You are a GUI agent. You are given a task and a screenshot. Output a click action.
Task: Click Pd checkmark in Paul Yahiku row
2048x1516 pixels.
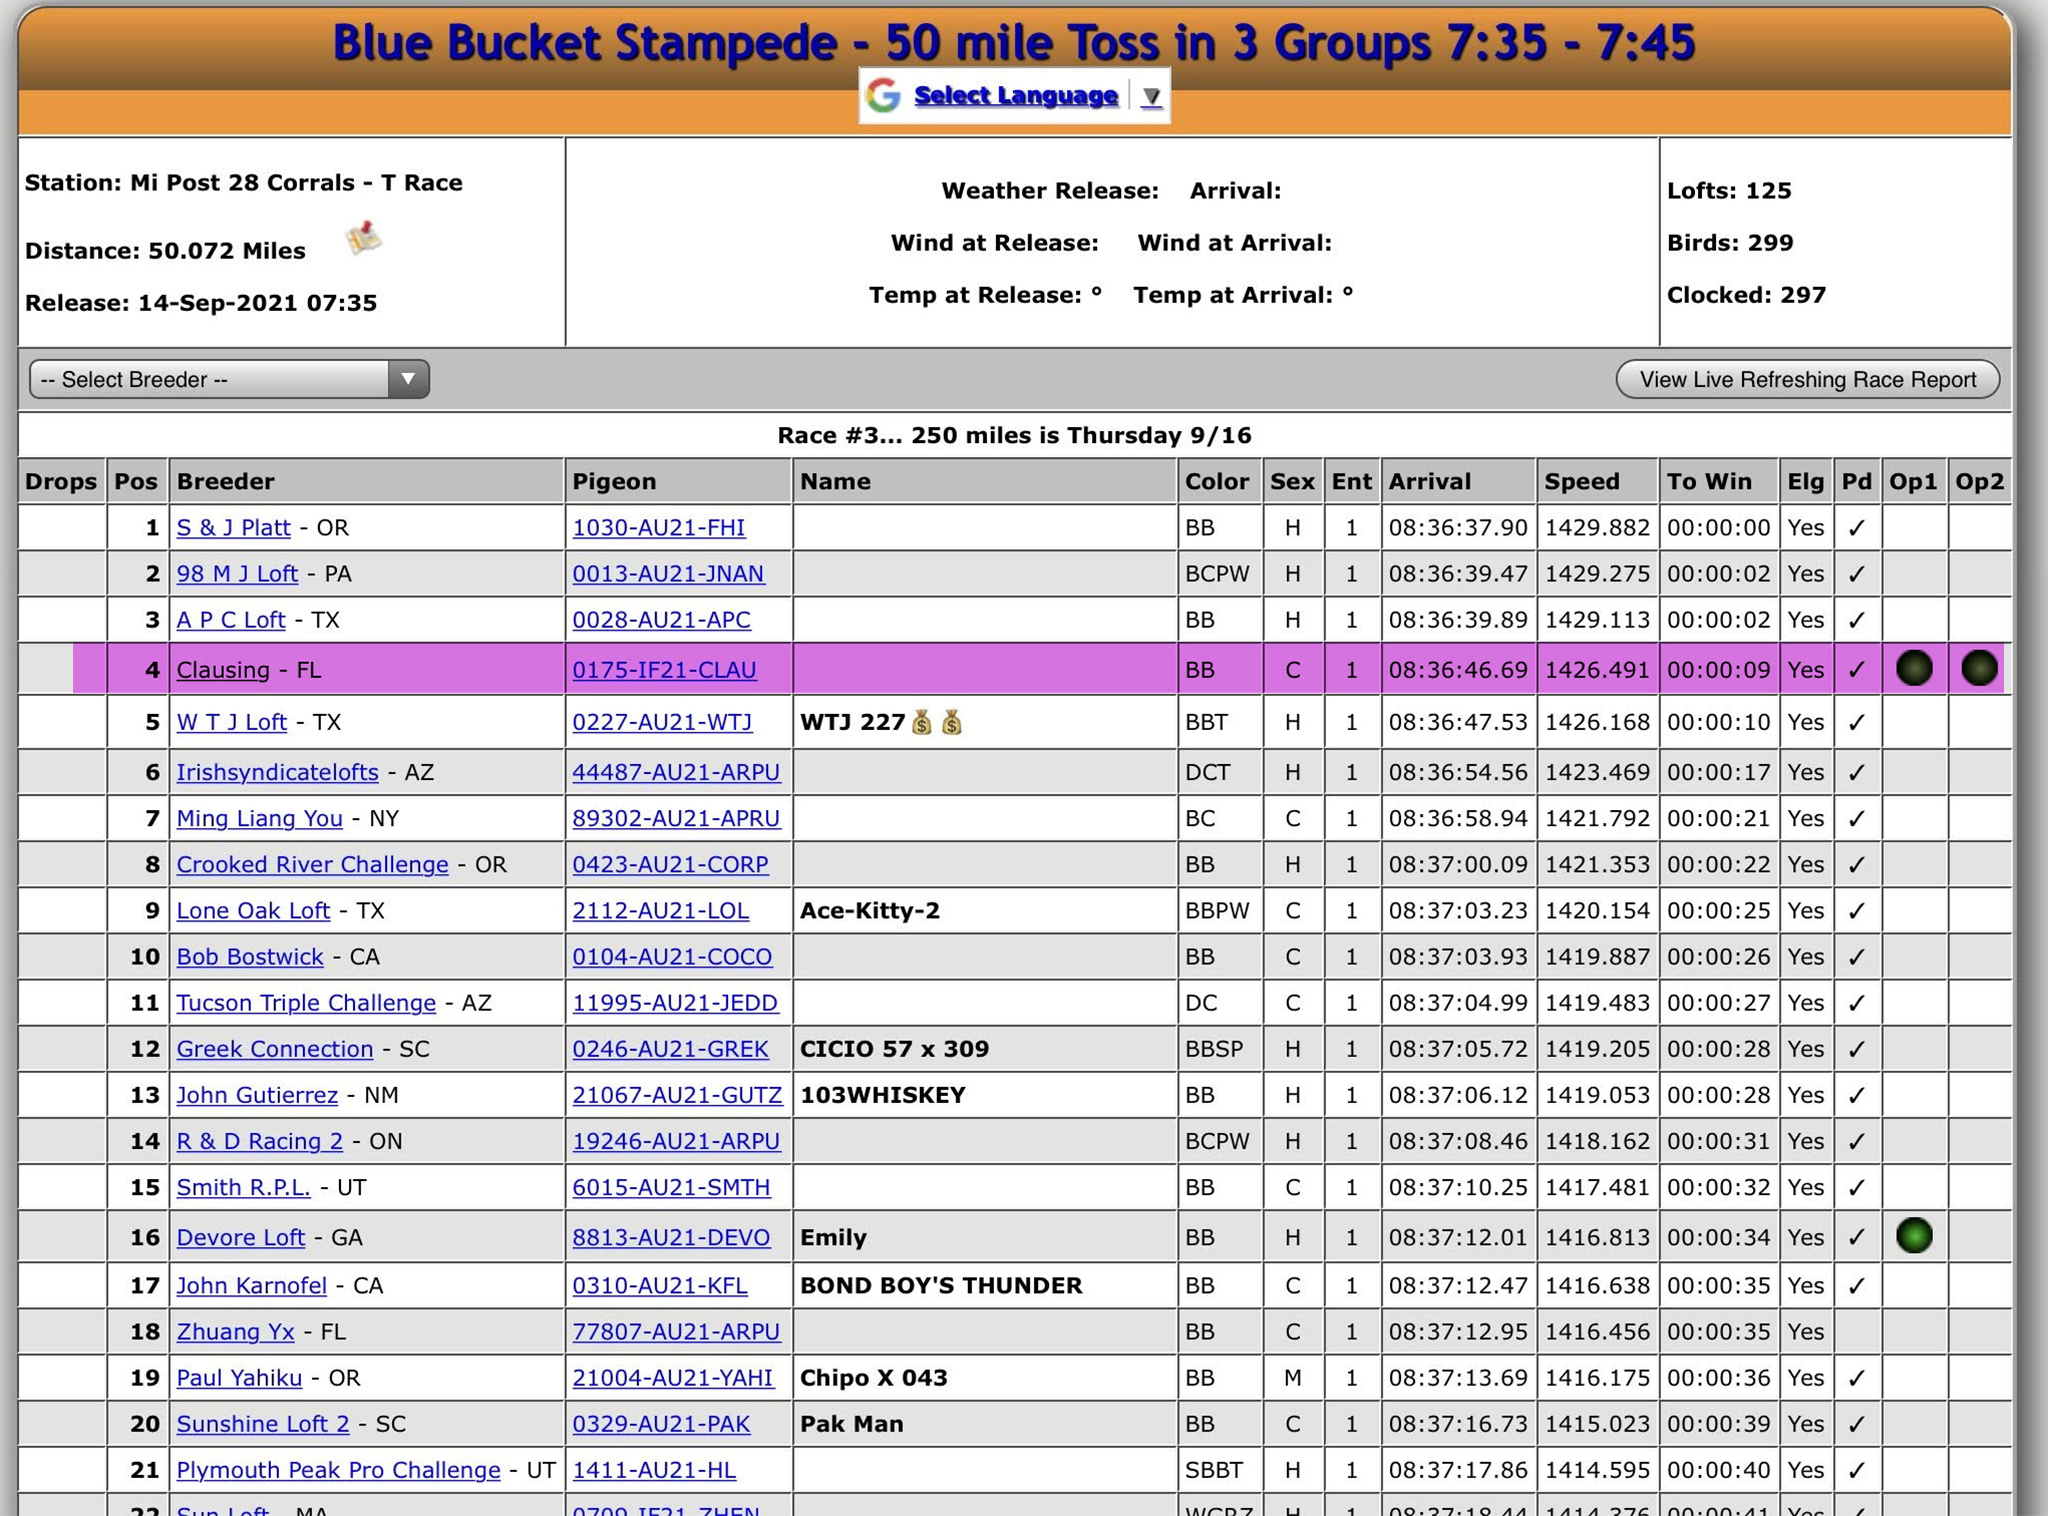1856,1378
